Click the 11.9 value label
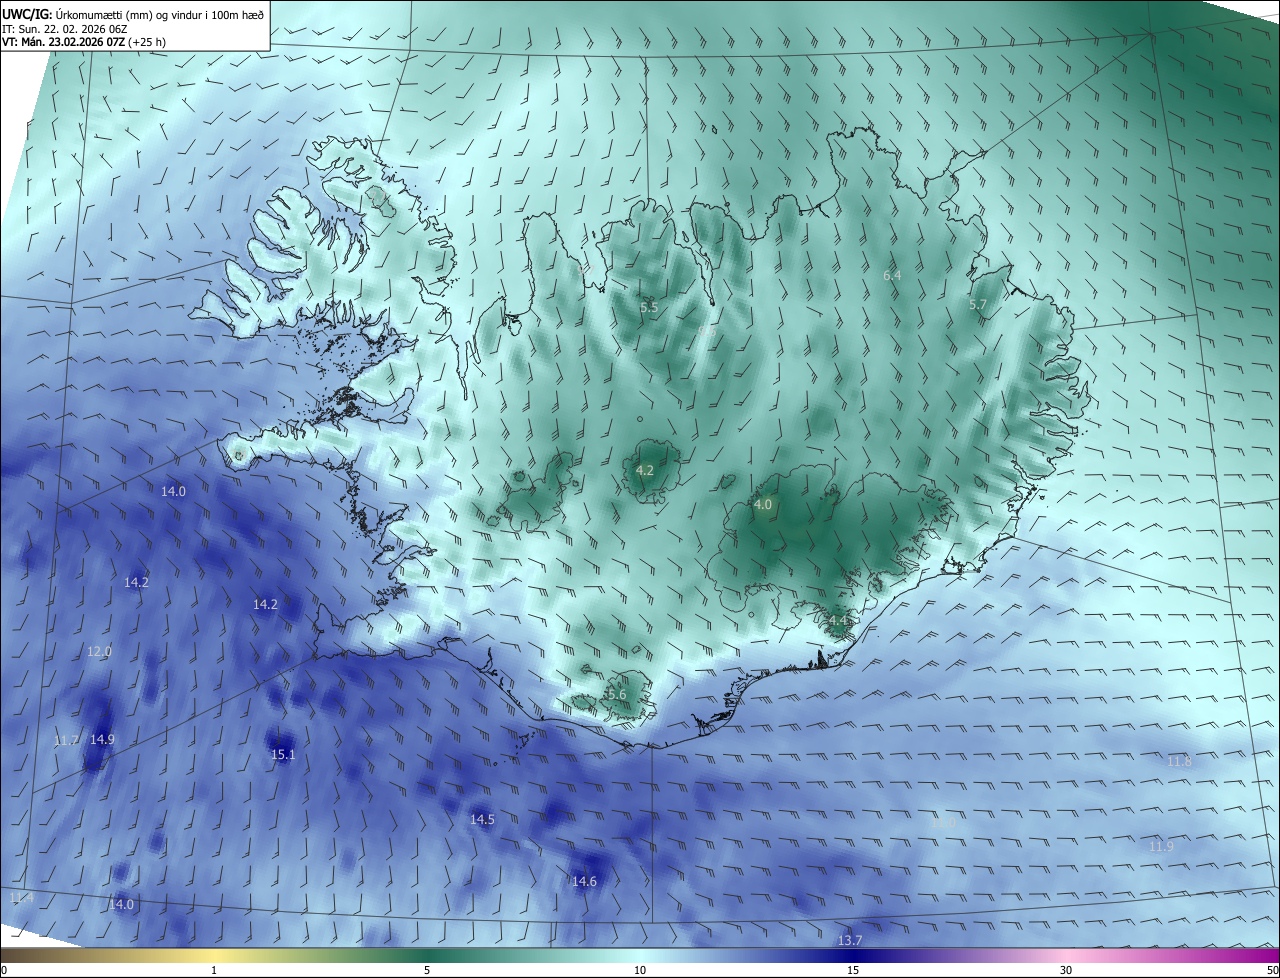This screenshot has width=1280, height=978. coord(1161,847)
